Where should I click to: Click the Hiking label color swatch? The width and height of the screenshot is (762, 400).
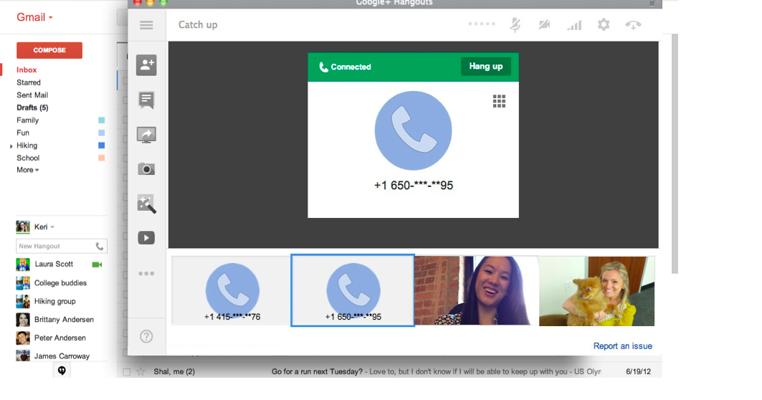[102, 145]
